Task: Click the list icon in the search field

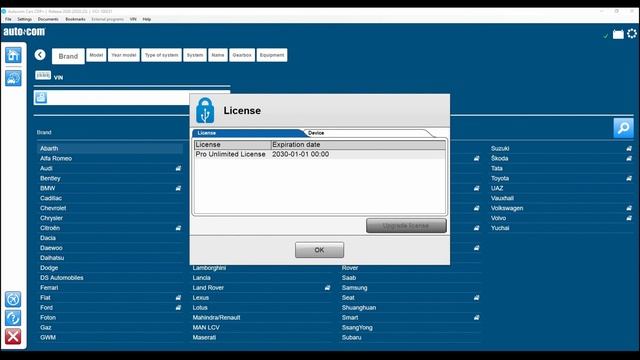Action: (40, 98)
